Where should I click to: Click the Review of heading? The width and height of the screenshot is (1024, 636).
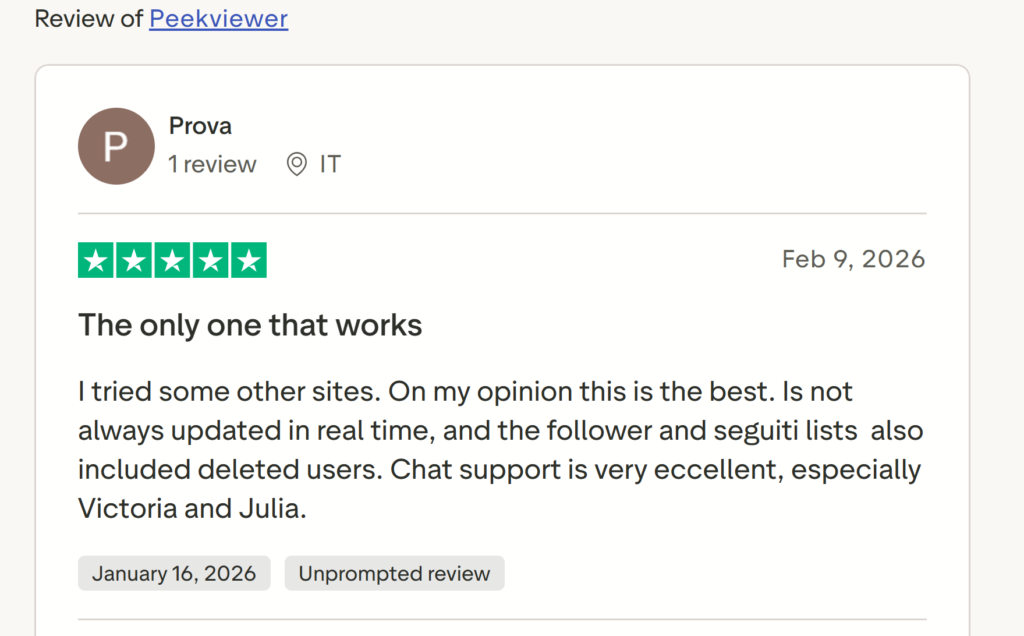[88, 18]
